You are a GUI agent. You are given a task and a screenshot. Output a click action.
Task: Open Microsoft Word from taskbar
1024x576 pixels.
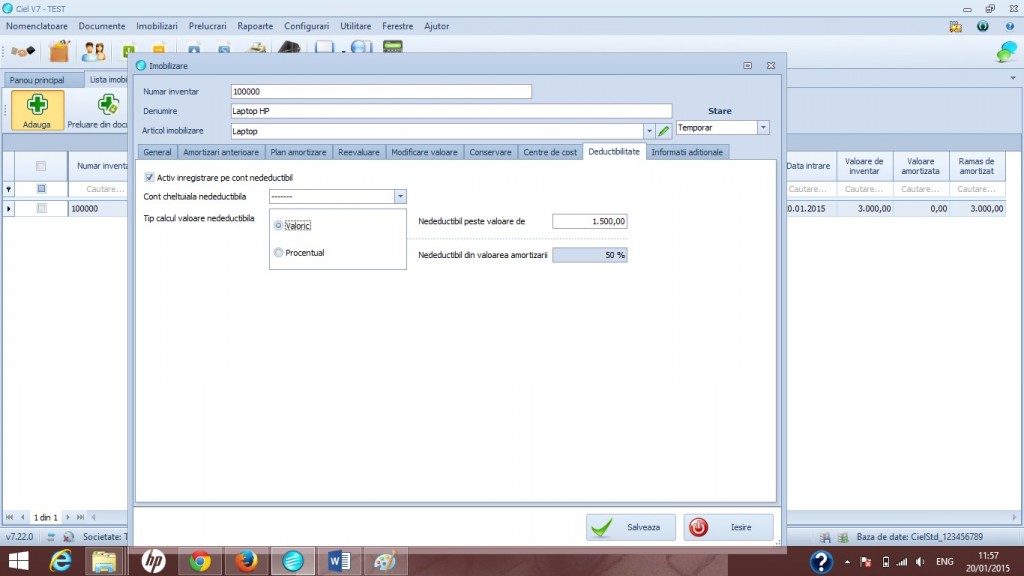(x=339, y=561)
